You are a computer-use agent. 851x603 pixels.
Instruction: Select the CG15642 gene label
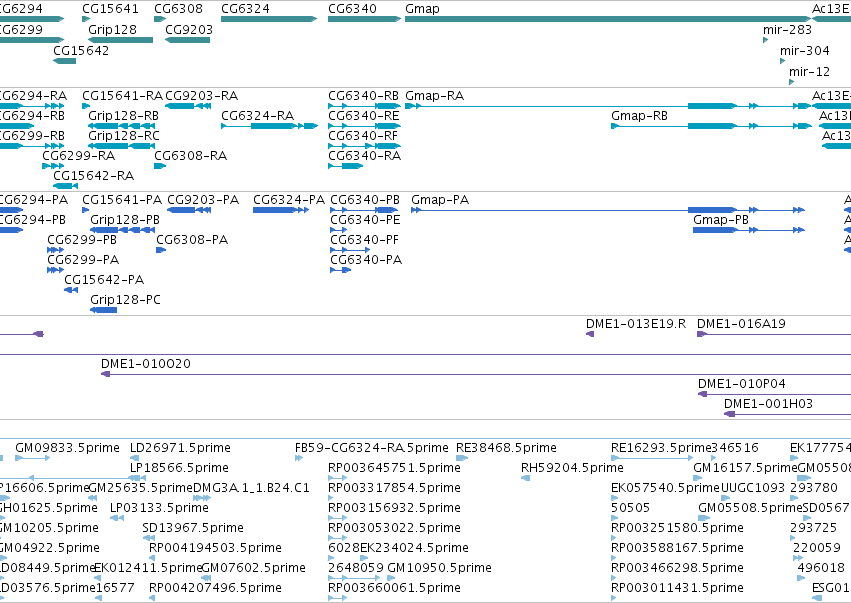(81, 50)
